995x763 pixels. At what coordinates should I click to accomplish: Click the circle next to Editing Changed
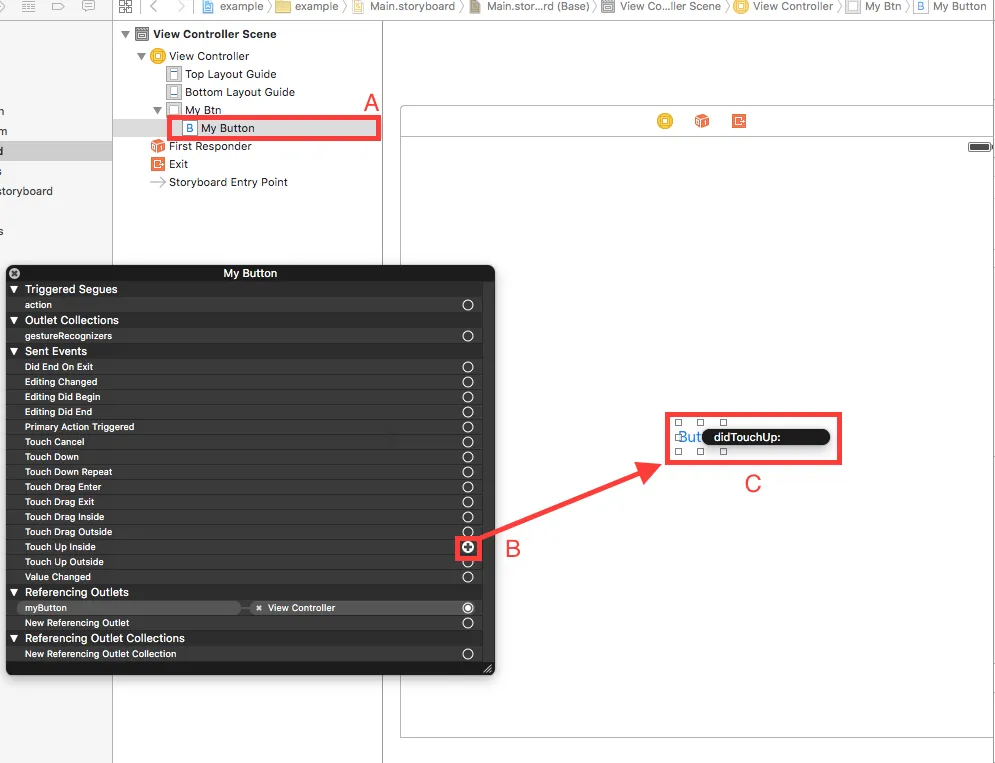click(x=468, y=382)
